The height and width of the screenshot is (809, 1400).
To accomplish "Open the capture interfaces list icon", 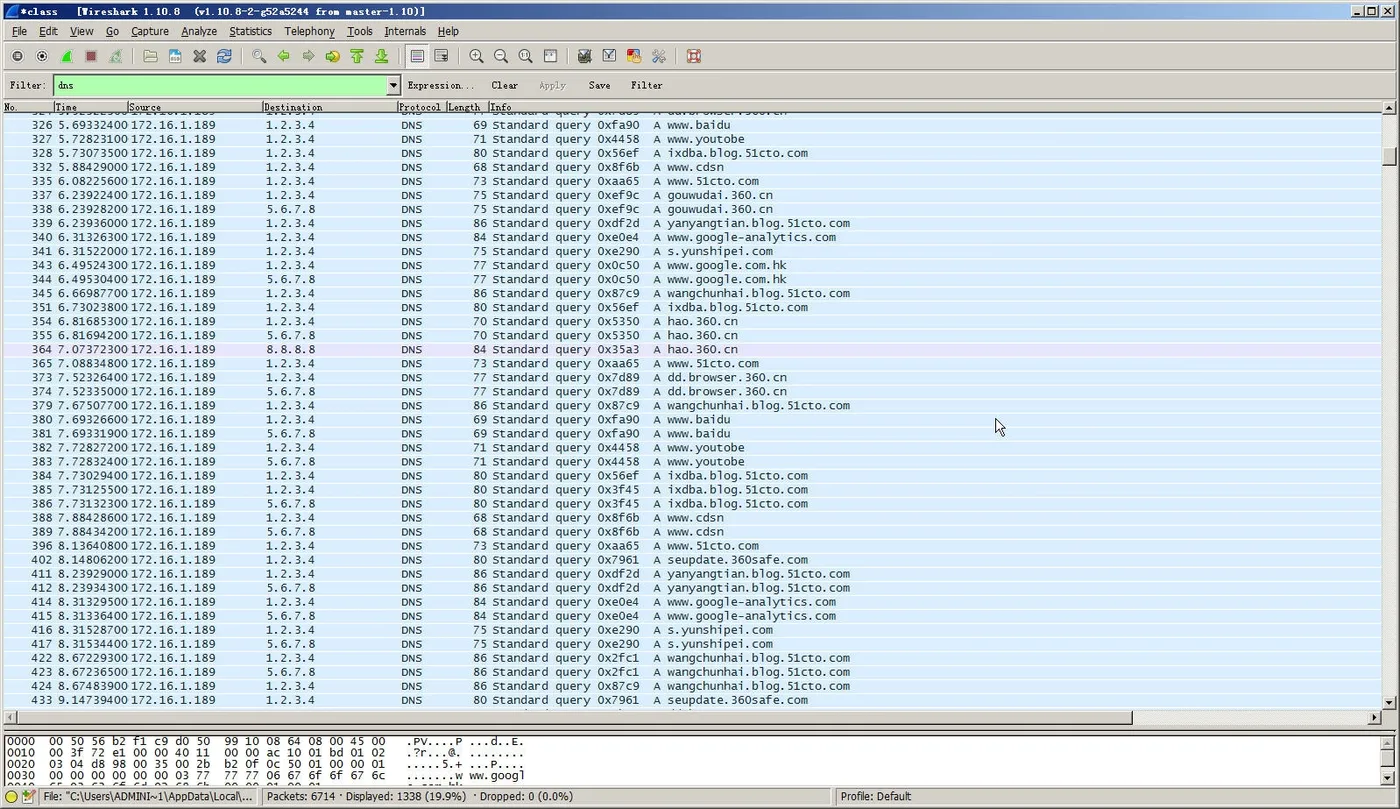I will coord(17,57).
